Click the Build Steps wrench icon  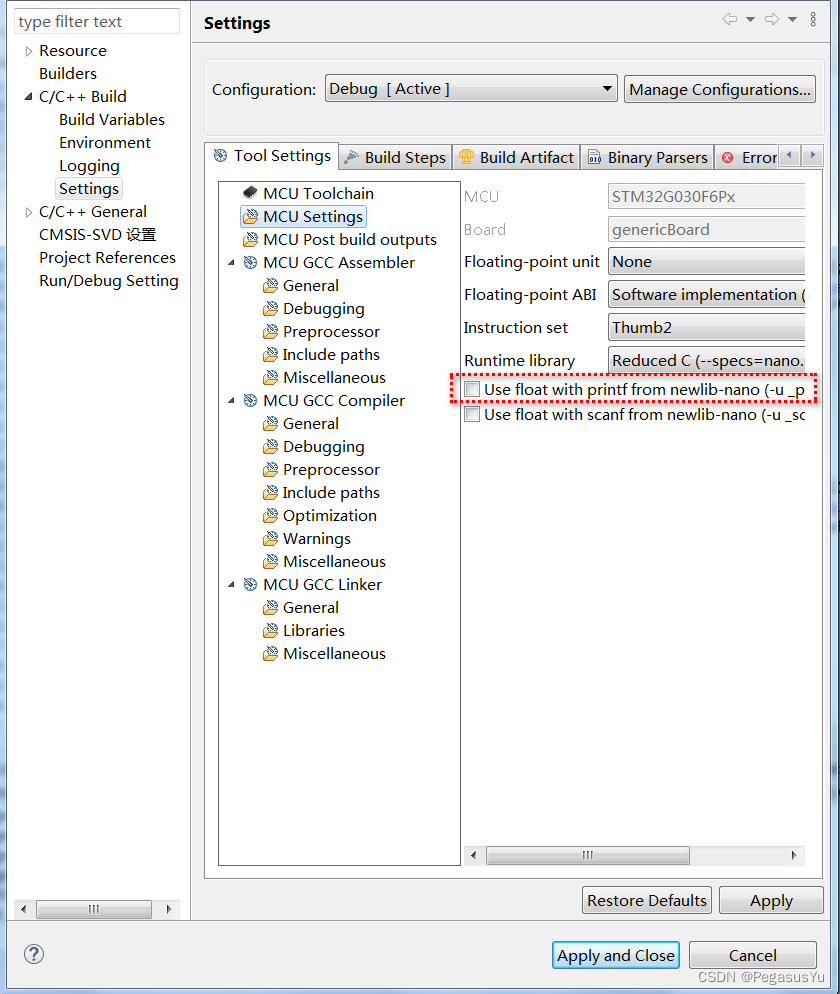tap(351, 157)
